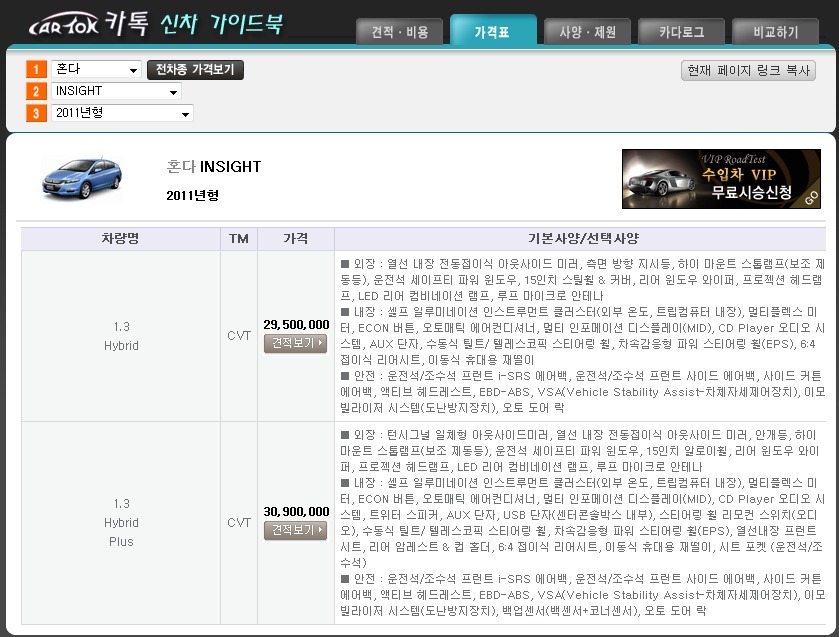The width and height of the screenshot is (839, 637).
Task: Click 견적보기 under the 30,900,000 price
Action: pos(295,530)
